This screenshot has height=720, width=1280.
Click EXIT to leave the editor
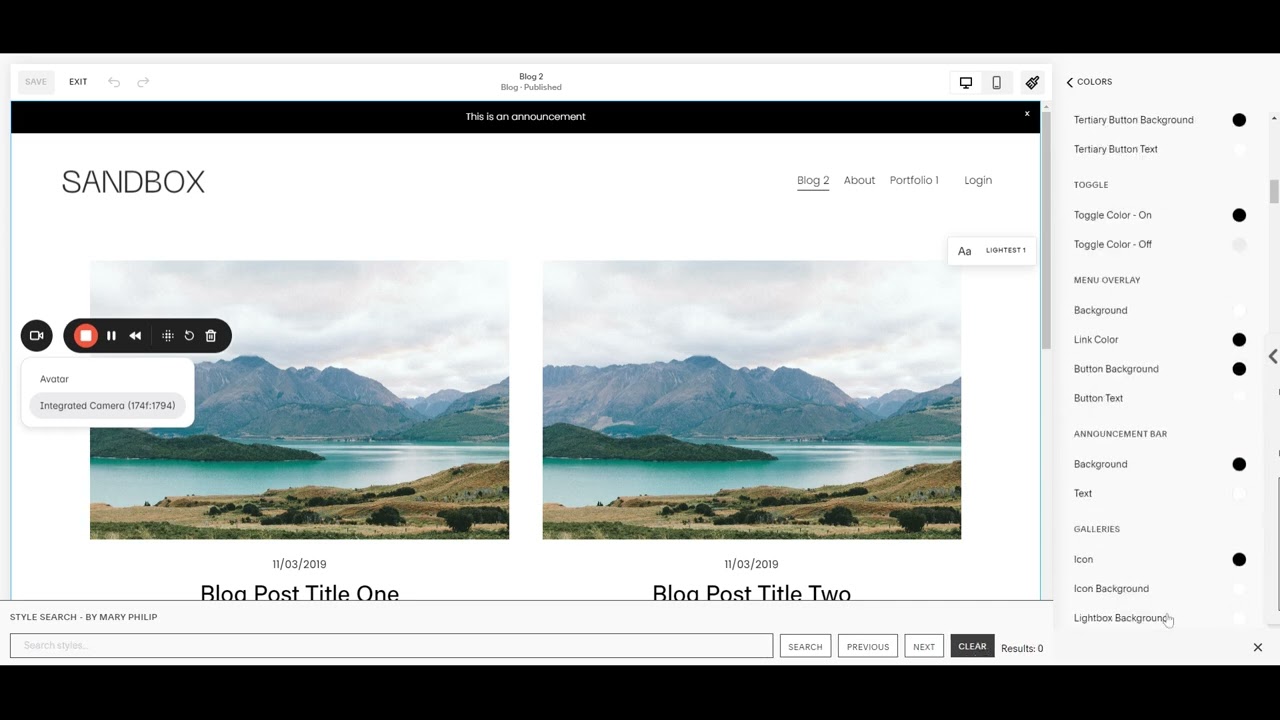point(78,82)
